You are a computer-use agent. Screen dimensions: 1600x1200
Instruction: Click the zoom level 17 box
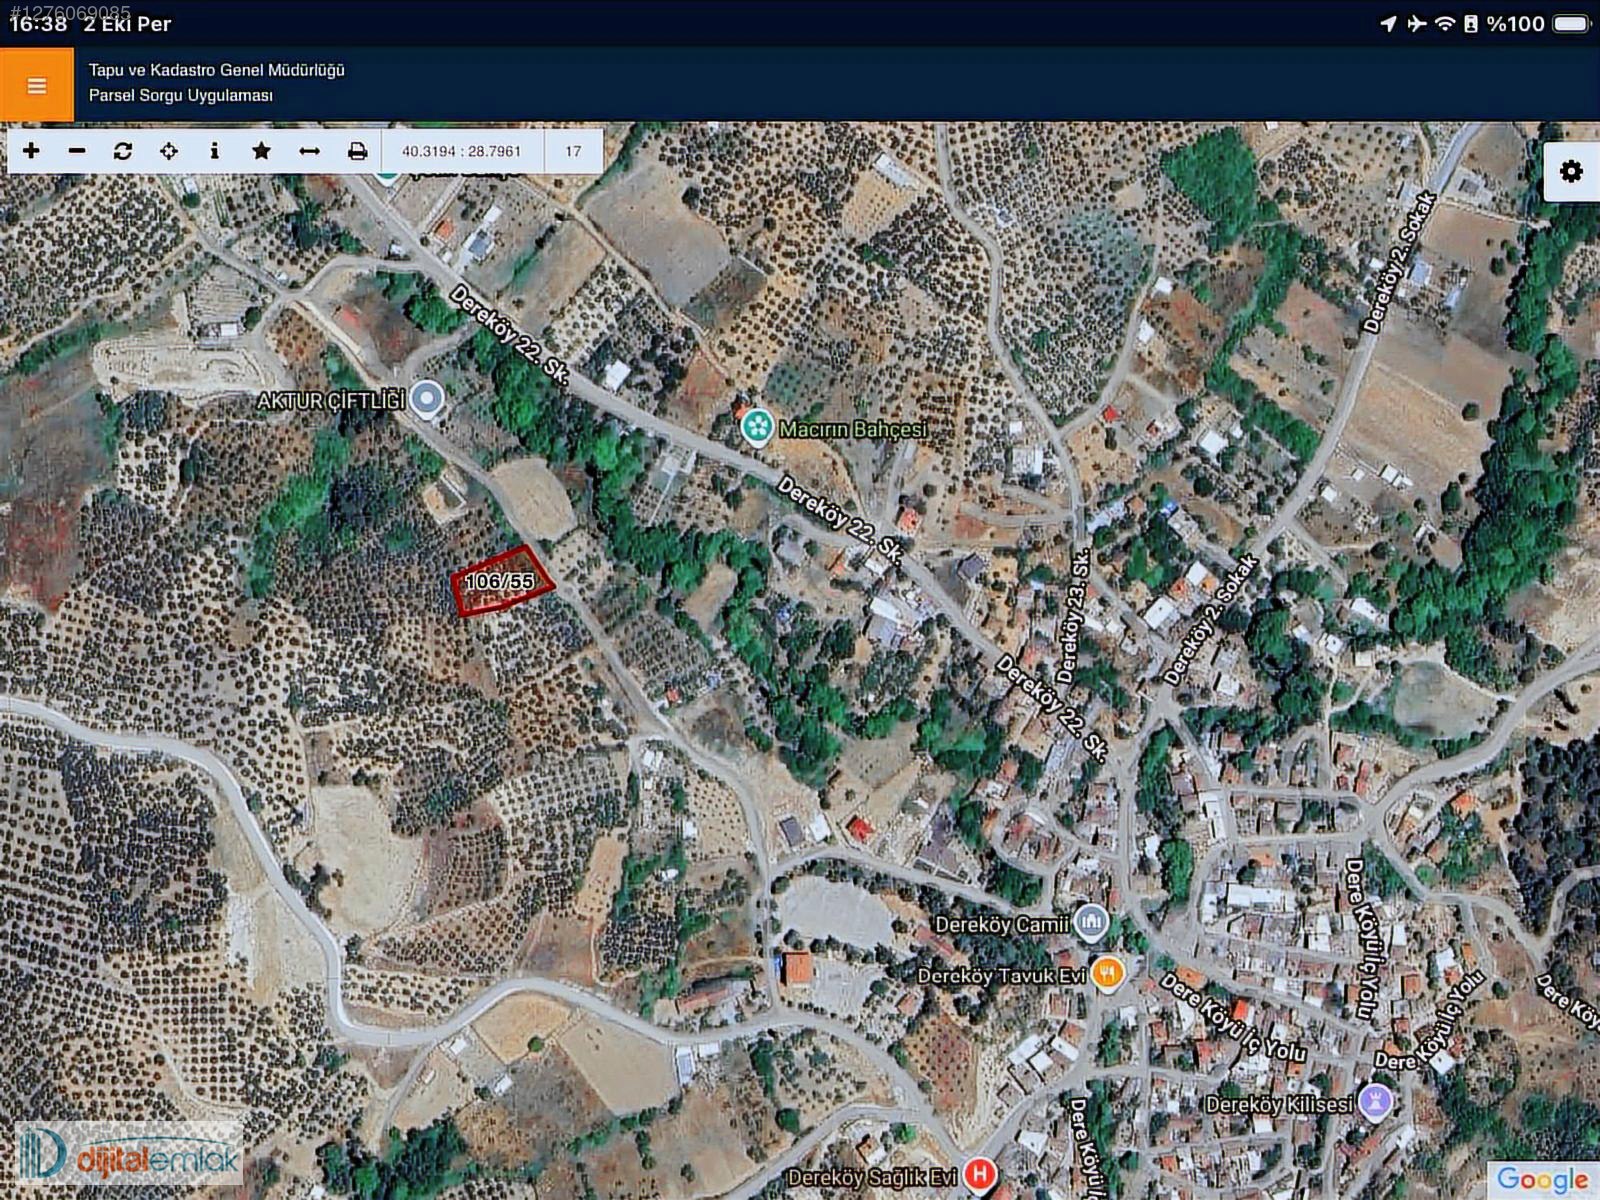573,151
